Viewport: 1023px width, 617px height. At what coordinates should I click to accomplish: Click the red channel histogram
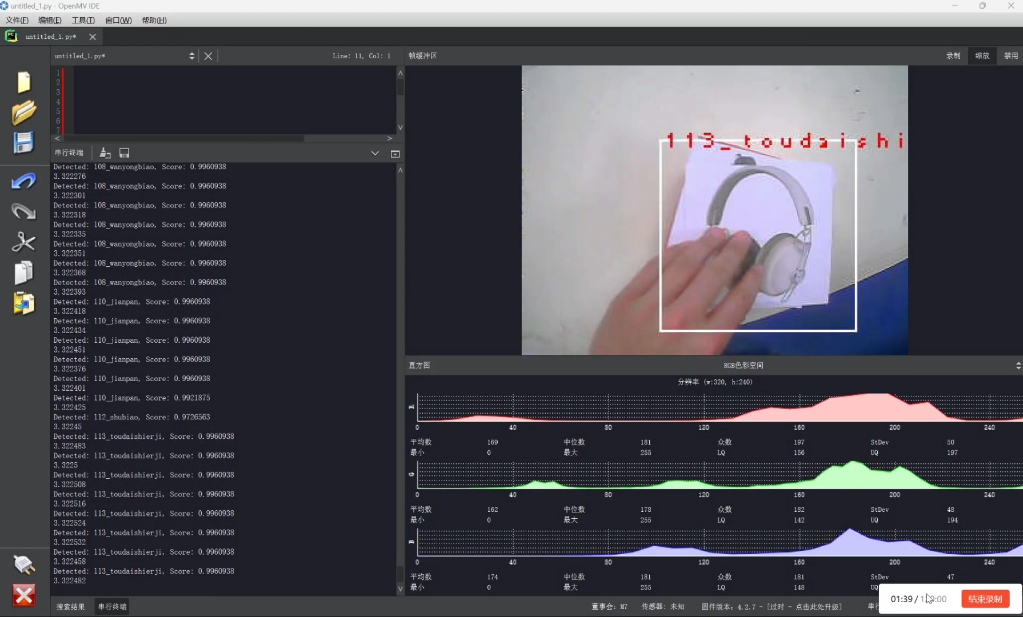(719, 407)
